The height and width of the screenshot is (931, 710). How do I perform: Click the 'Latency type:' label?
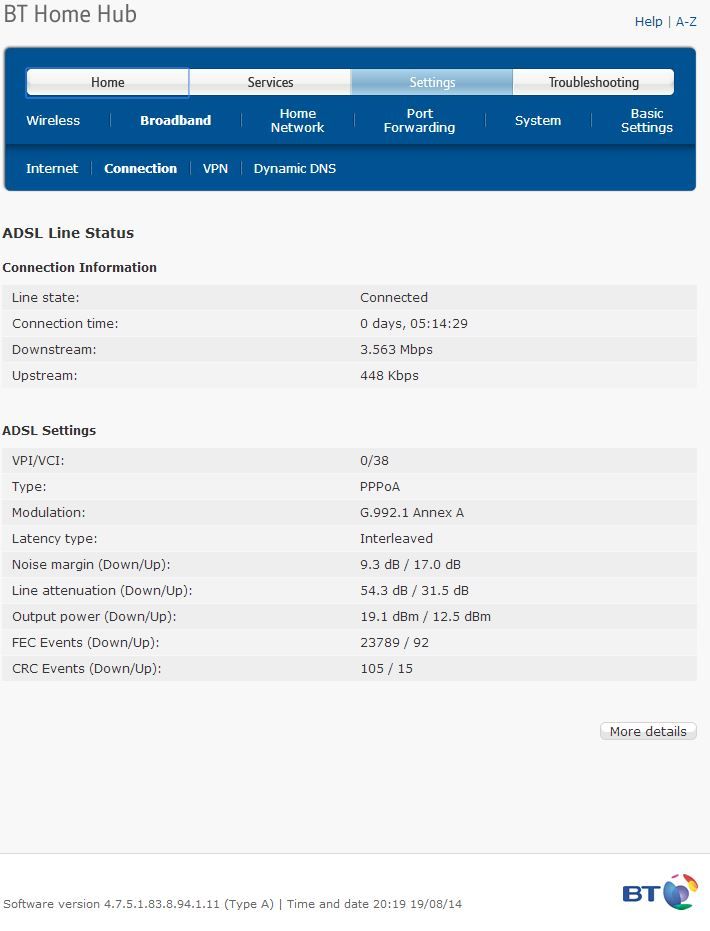pos(55,539)
